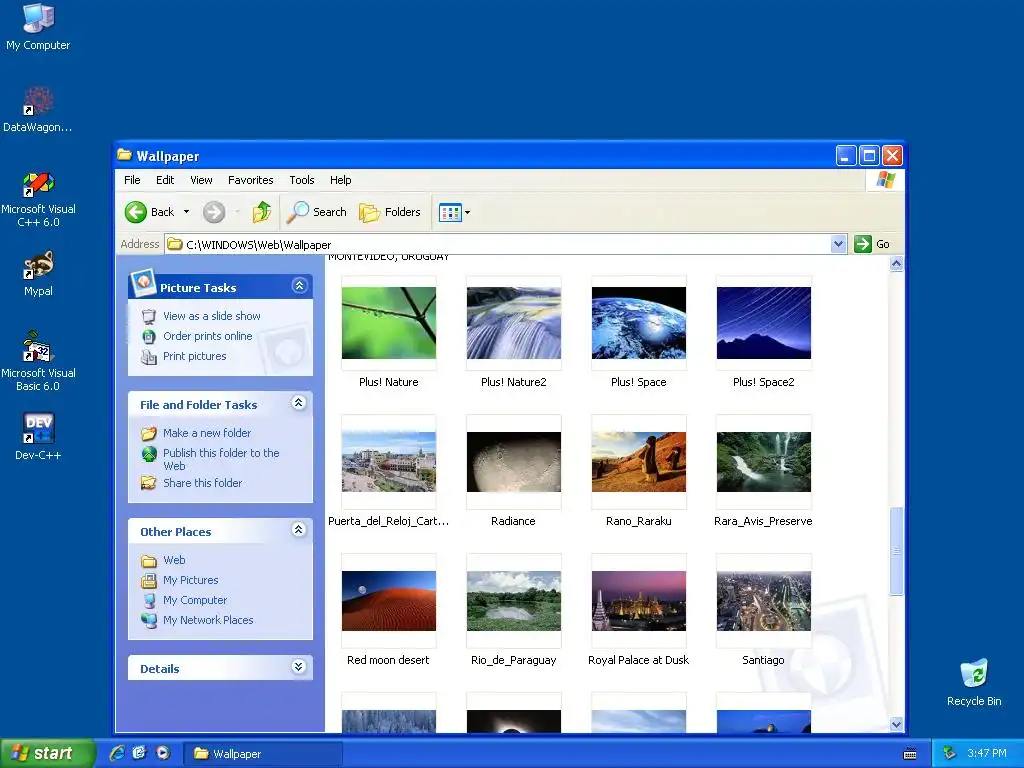Open the Search pane

pyautogui.click(x=317, y=212)
